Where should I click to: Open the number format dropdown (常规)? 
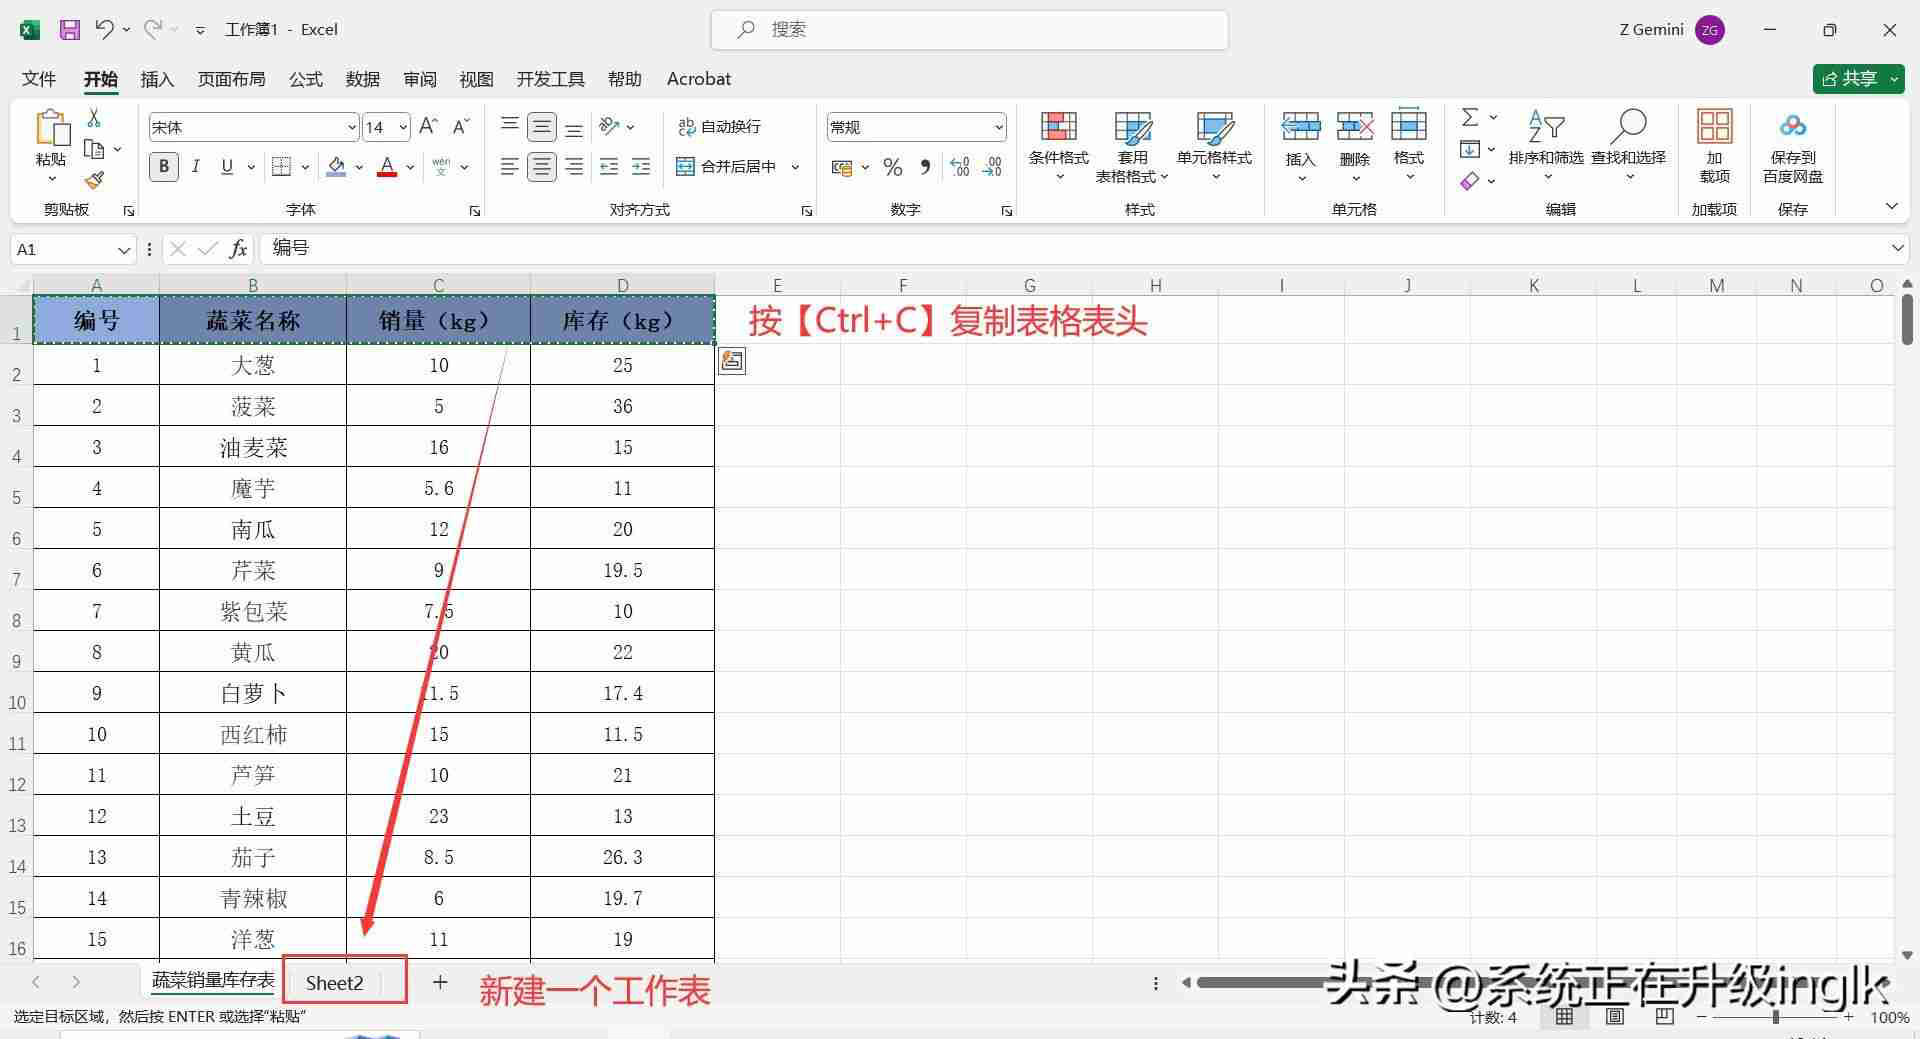point(998,127)
